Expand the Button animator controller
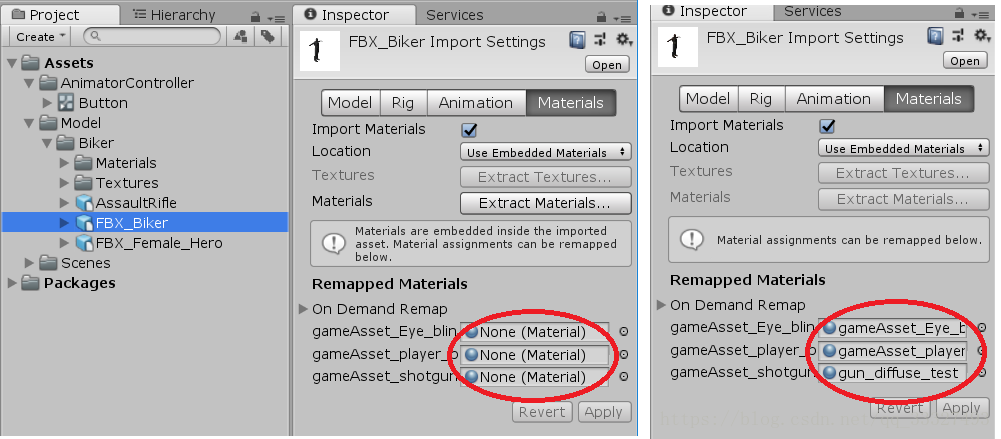The height and width of the screenshot is (439, 1001). [47, 103]
